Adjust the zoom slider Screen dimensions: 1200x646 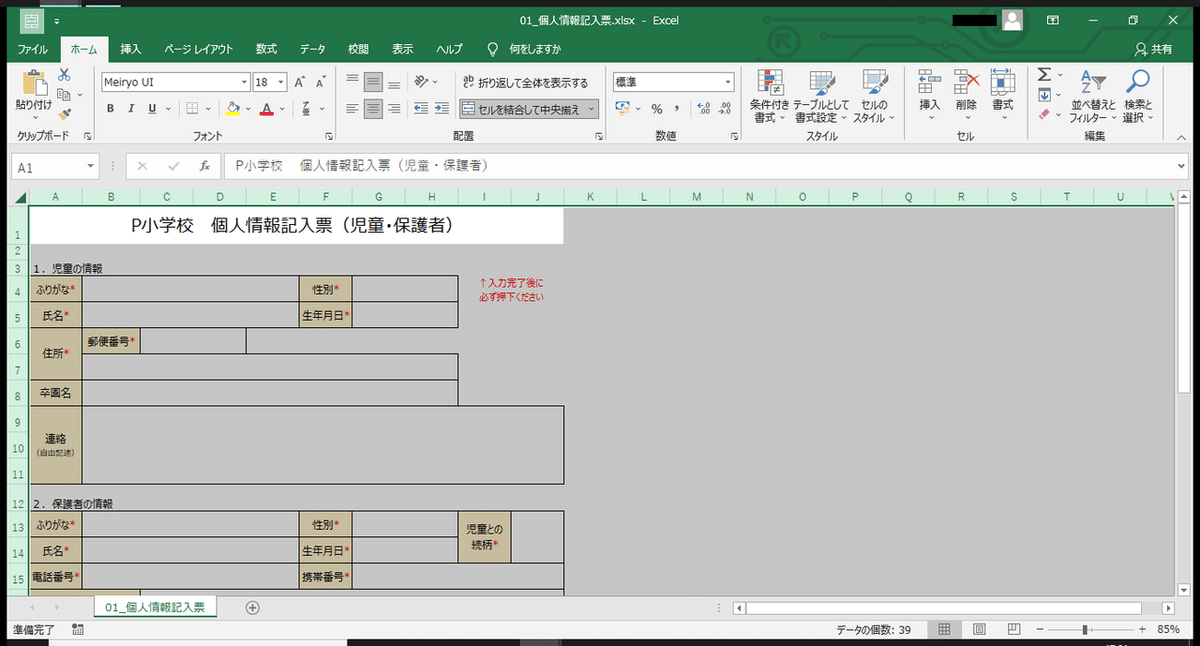1085,629
